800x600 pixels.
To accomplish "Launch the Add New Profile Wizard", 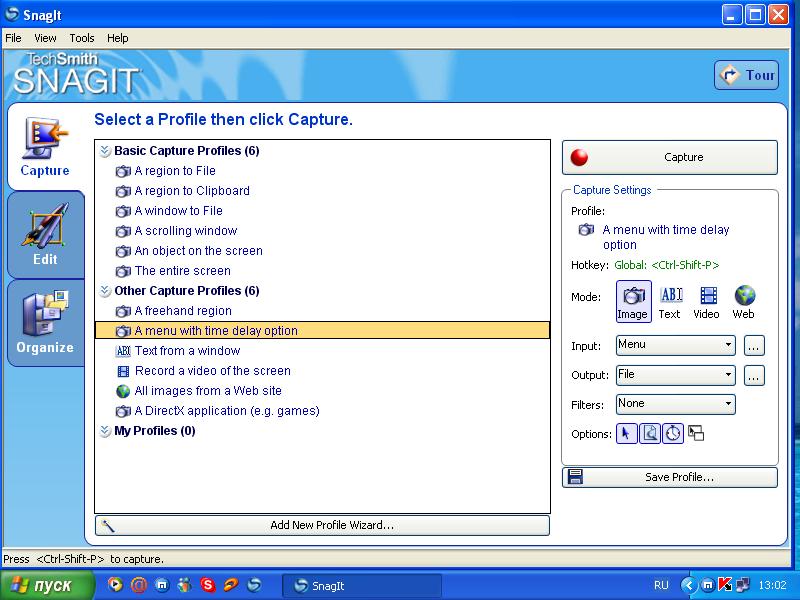I will click(322, 525).
